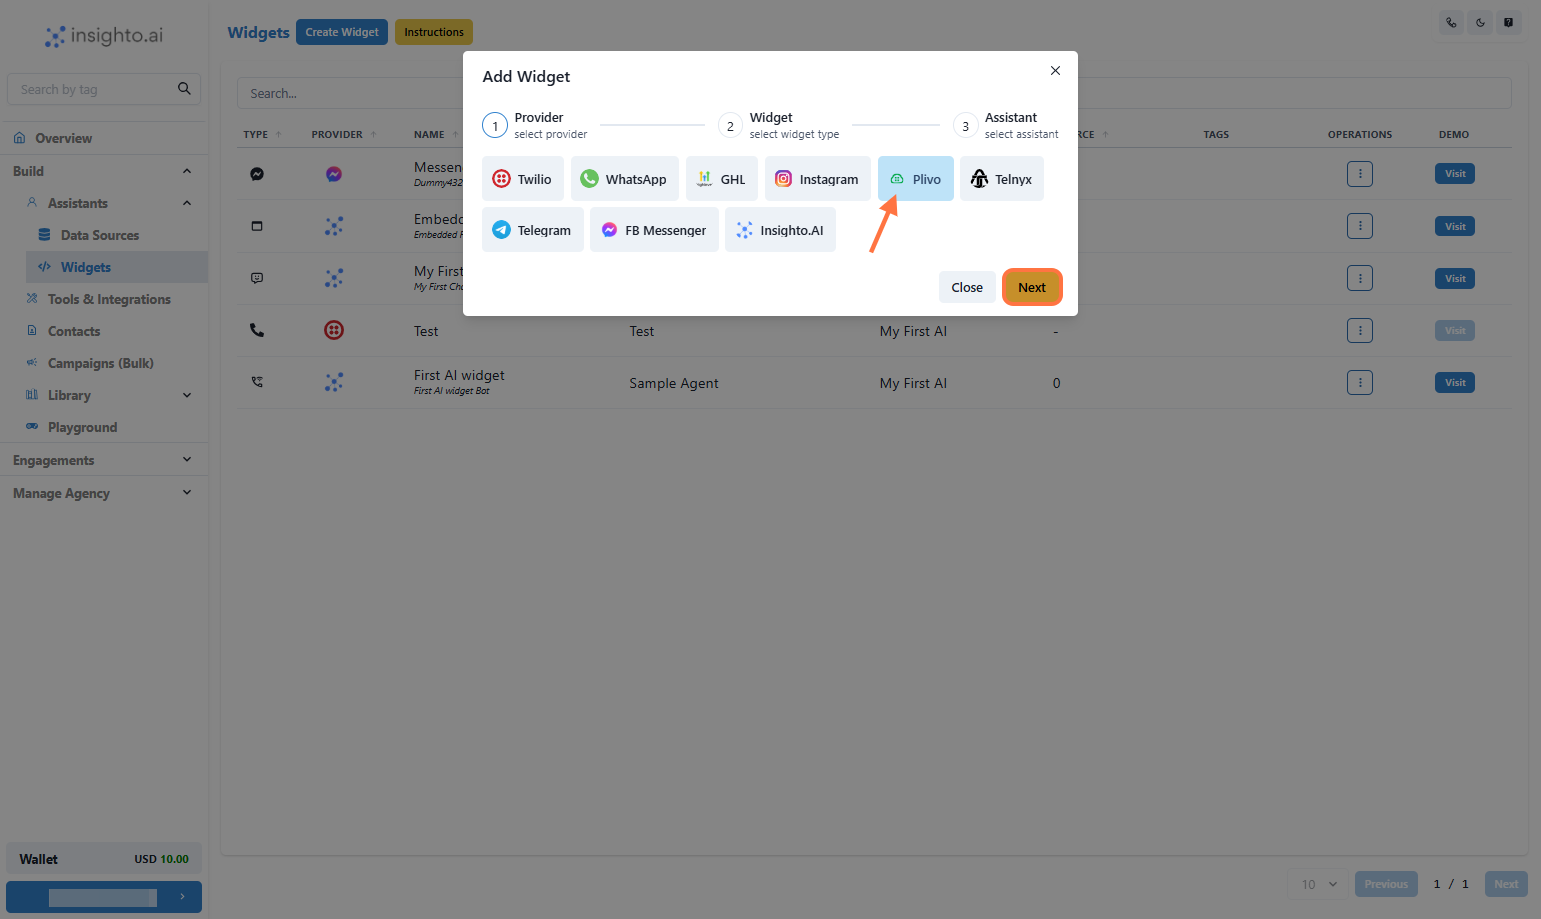Screen dimensions: 1541x919
Task: Click the pagination Next button at bottom
Action: coord(1506,884)
